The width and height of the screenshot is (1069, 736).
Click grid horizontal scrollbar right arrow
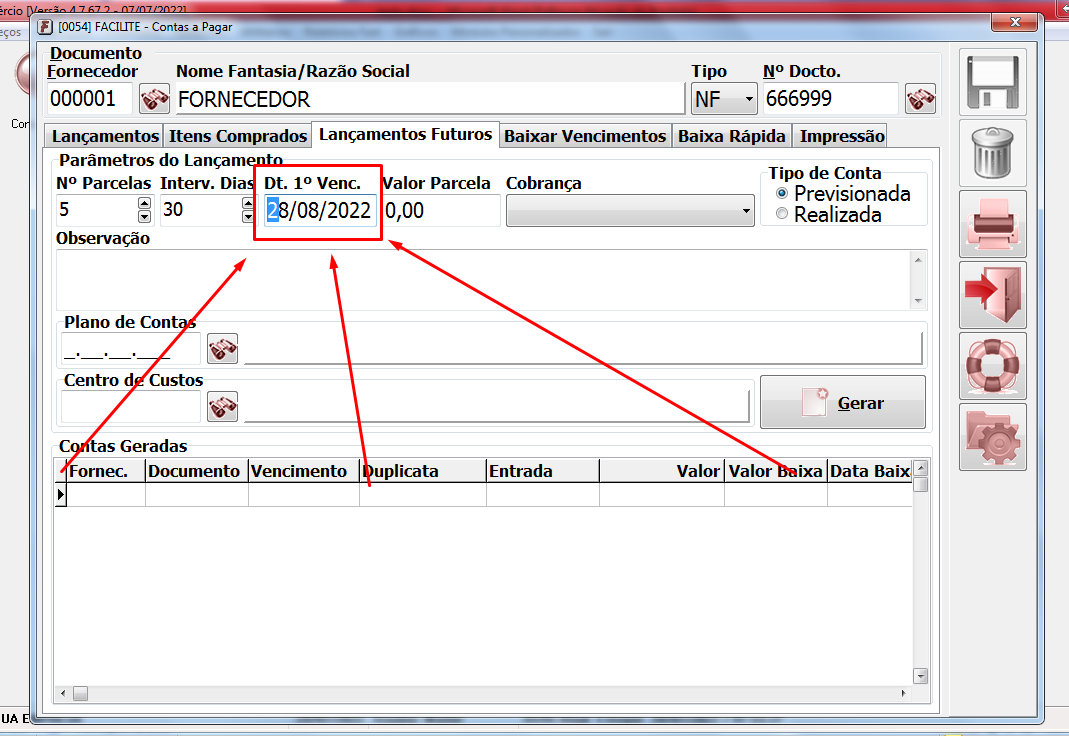[903, 694]
